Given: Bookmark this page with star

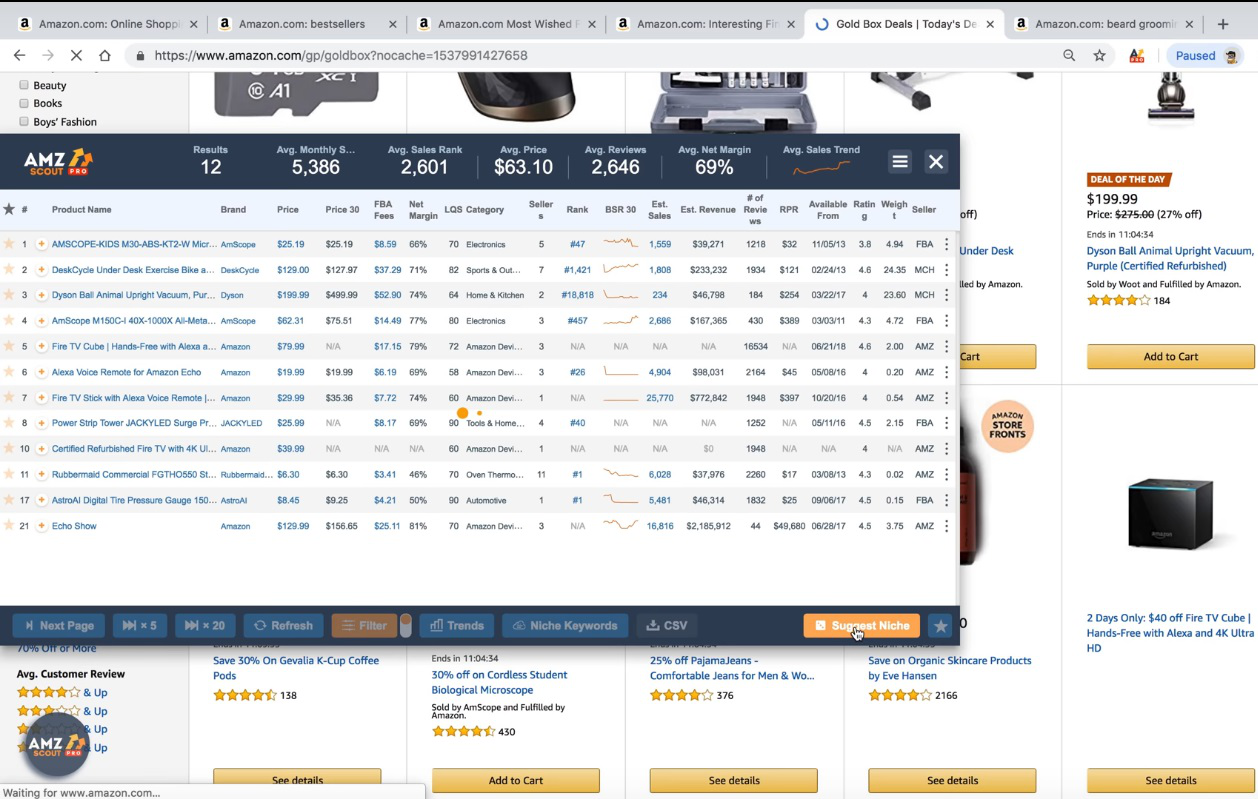Looking at the screenshot, I should tap(1100, 56).
